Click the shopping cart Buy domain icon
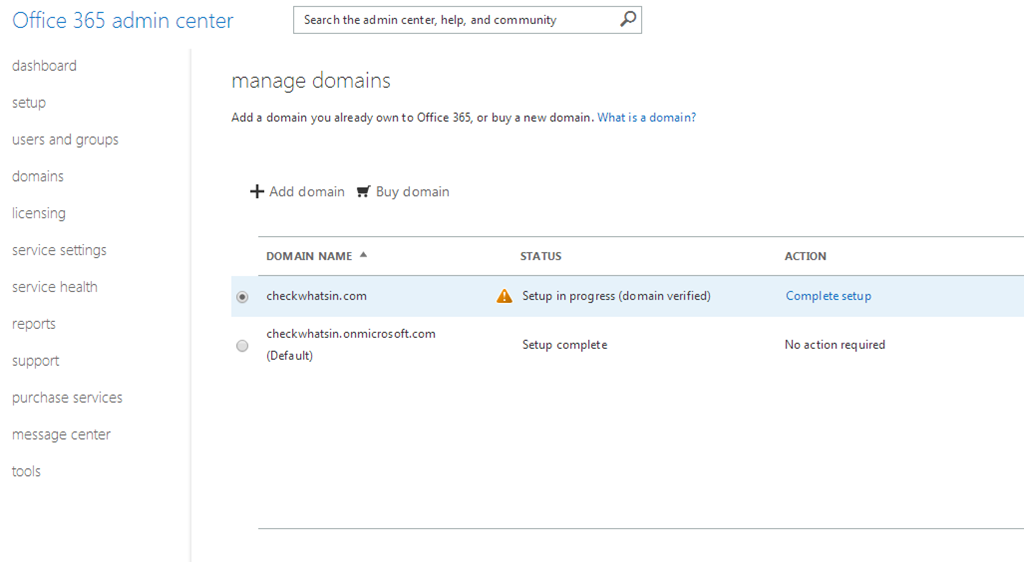The image size is (1024, 562). pos(364,191)
